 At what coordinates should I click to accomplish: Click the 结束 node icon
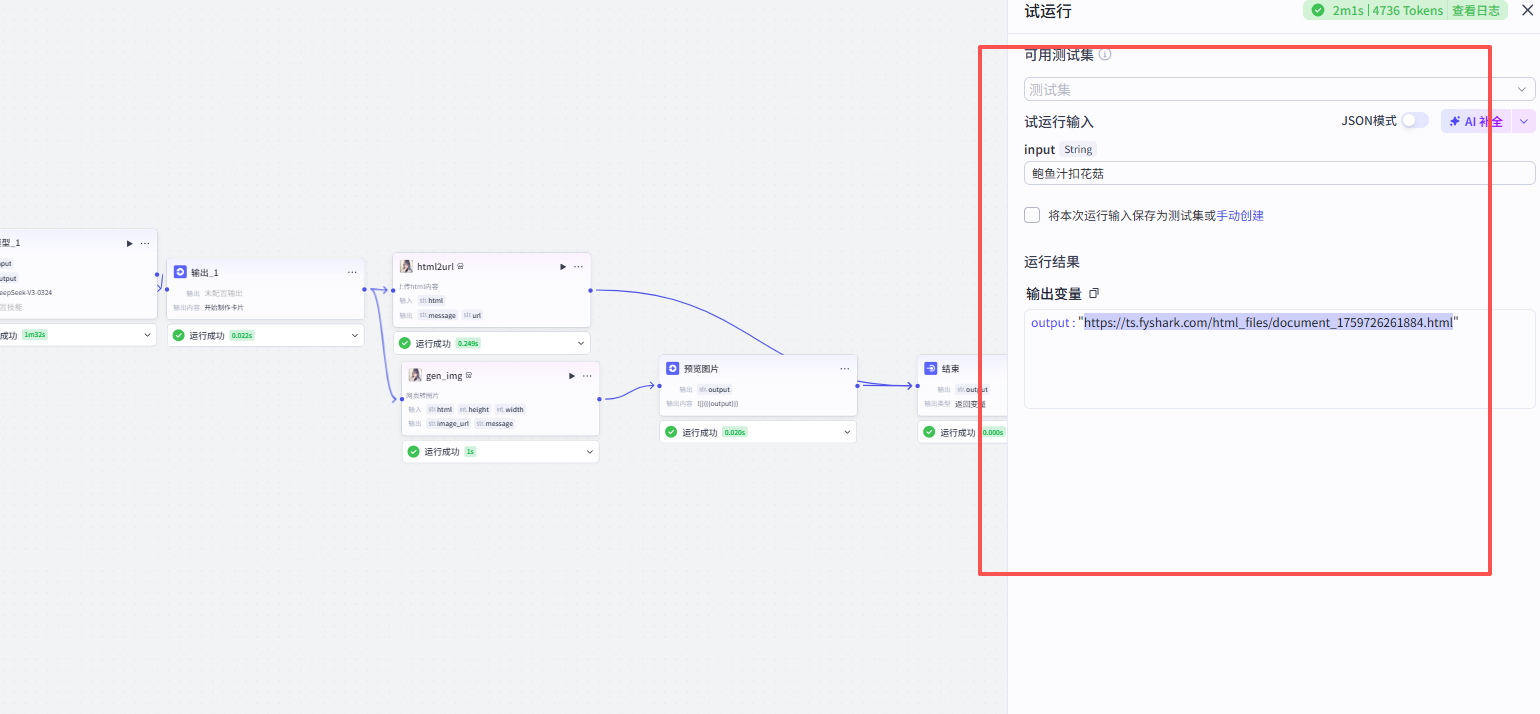tap(931, 369)
